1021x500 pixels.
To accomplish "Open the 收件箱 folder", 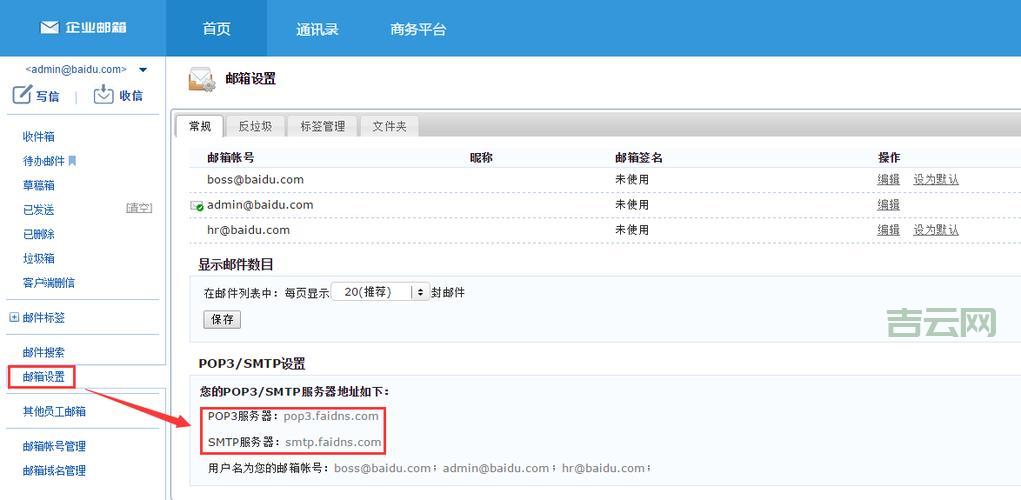I will tap(38, 137).
